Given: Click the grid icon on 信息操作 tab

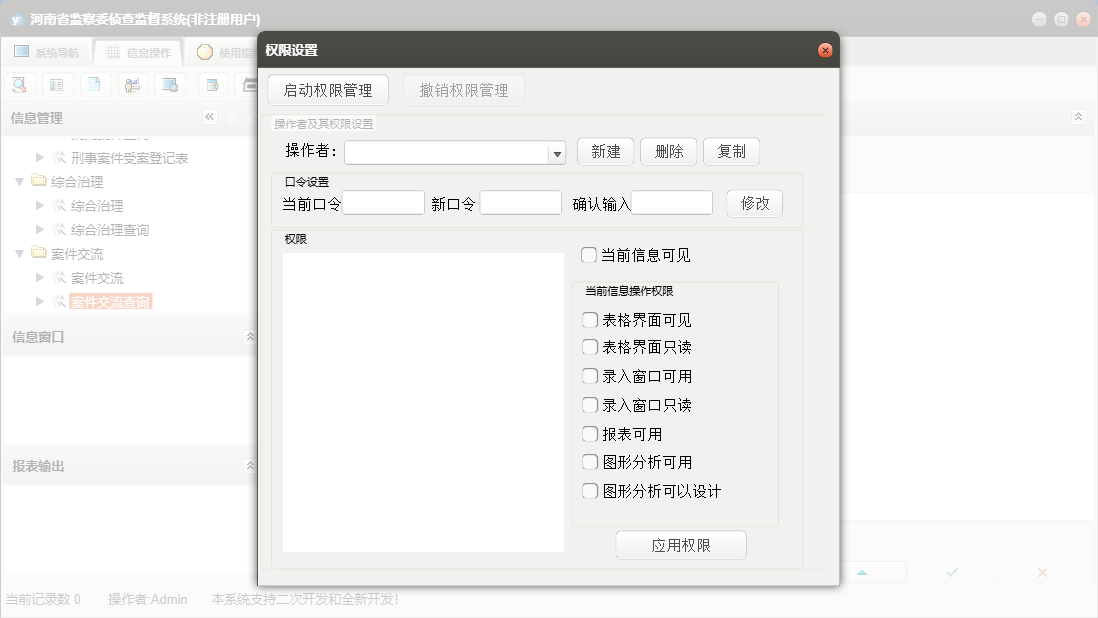Looking at the screenshot, I should [113, 52].
